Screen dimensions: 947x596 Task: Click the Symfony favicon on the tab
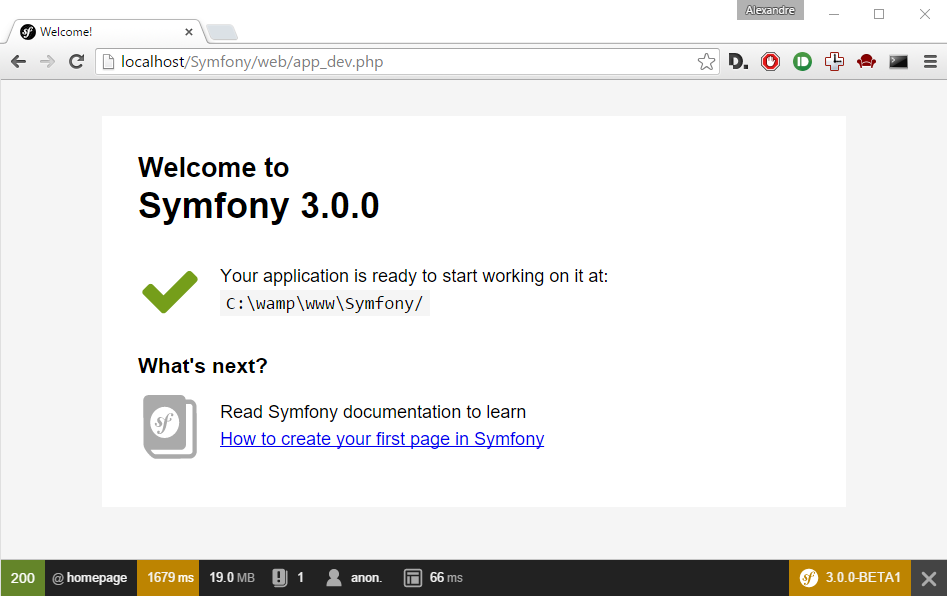28,32
